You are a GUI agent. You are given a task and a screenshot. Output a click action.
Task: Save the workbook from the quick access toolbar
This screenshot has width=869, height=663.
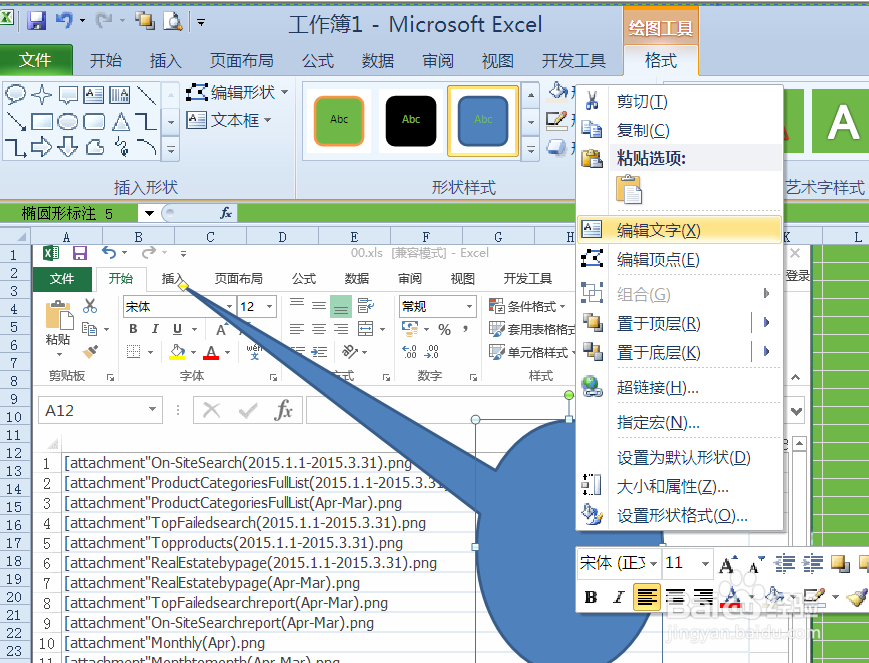tap(37, 21)
